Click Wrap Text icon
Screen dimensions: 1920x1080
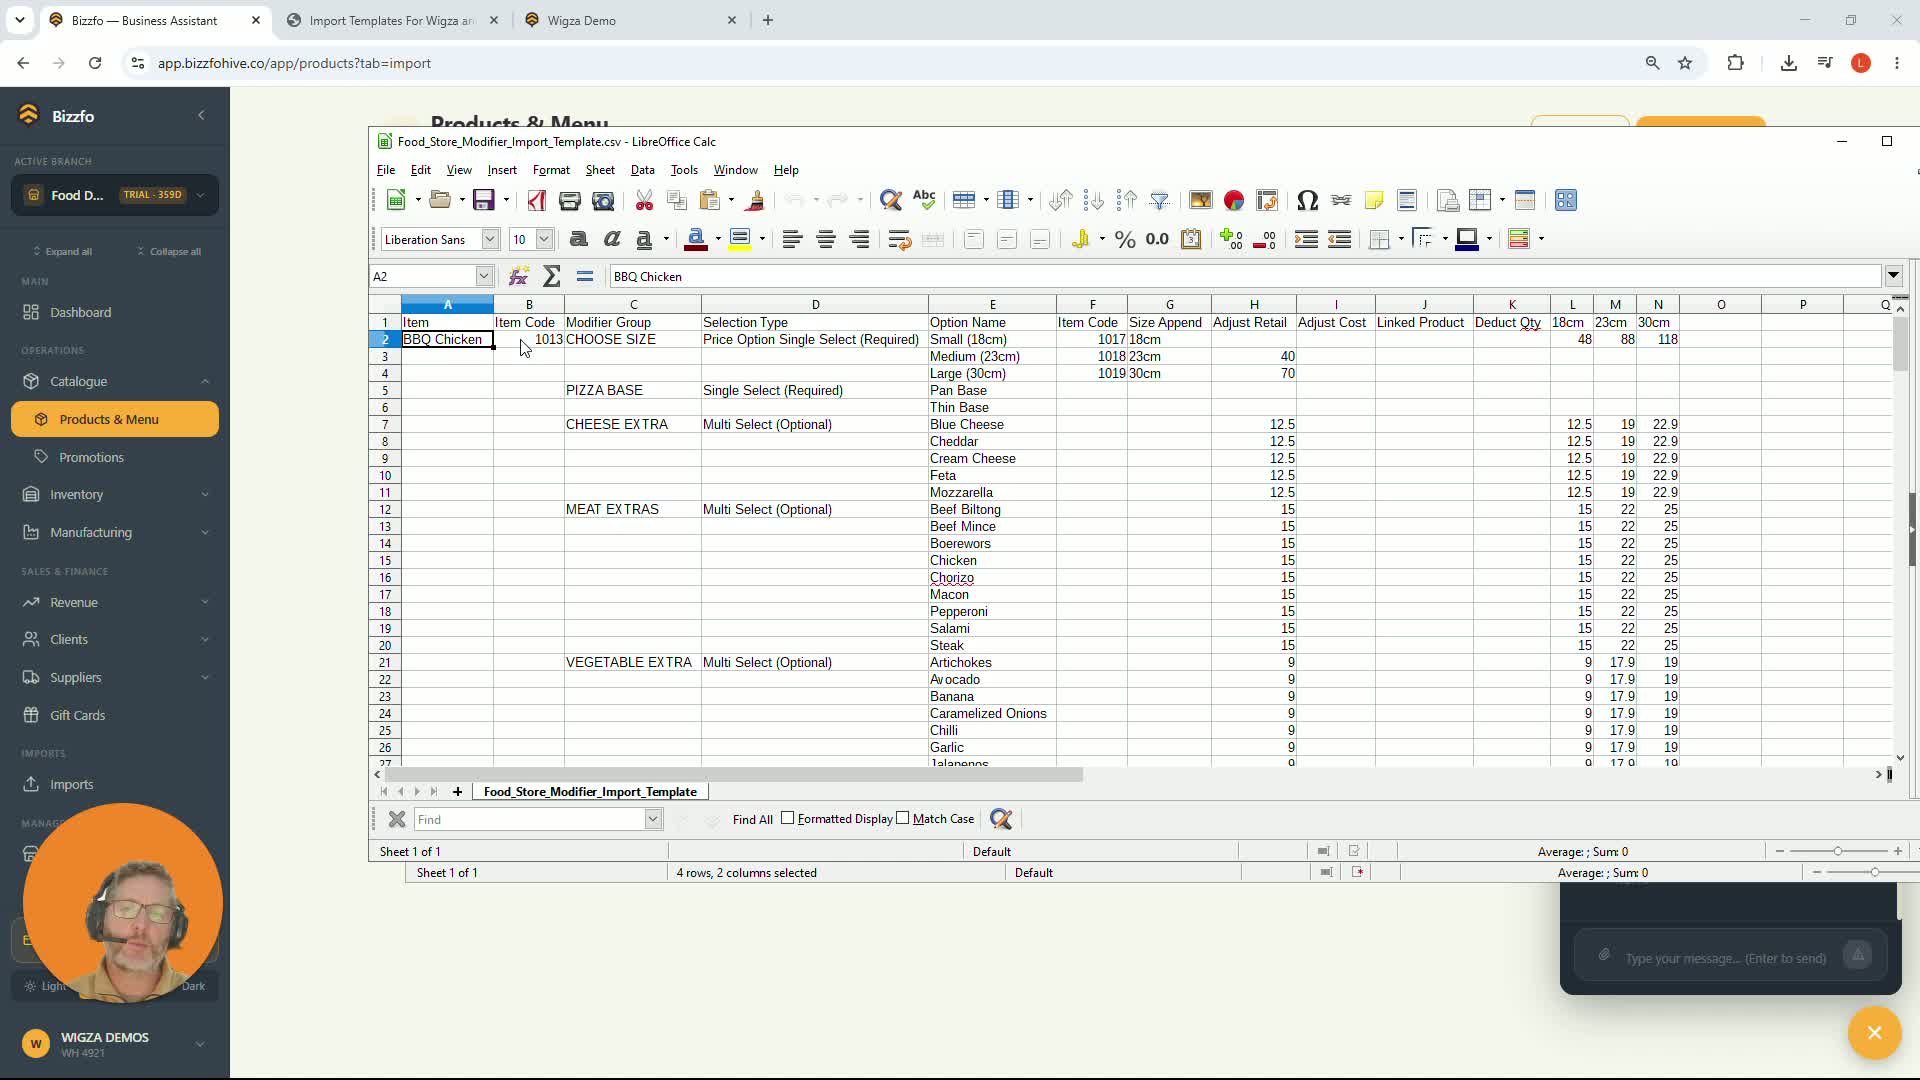click(899, 239)
